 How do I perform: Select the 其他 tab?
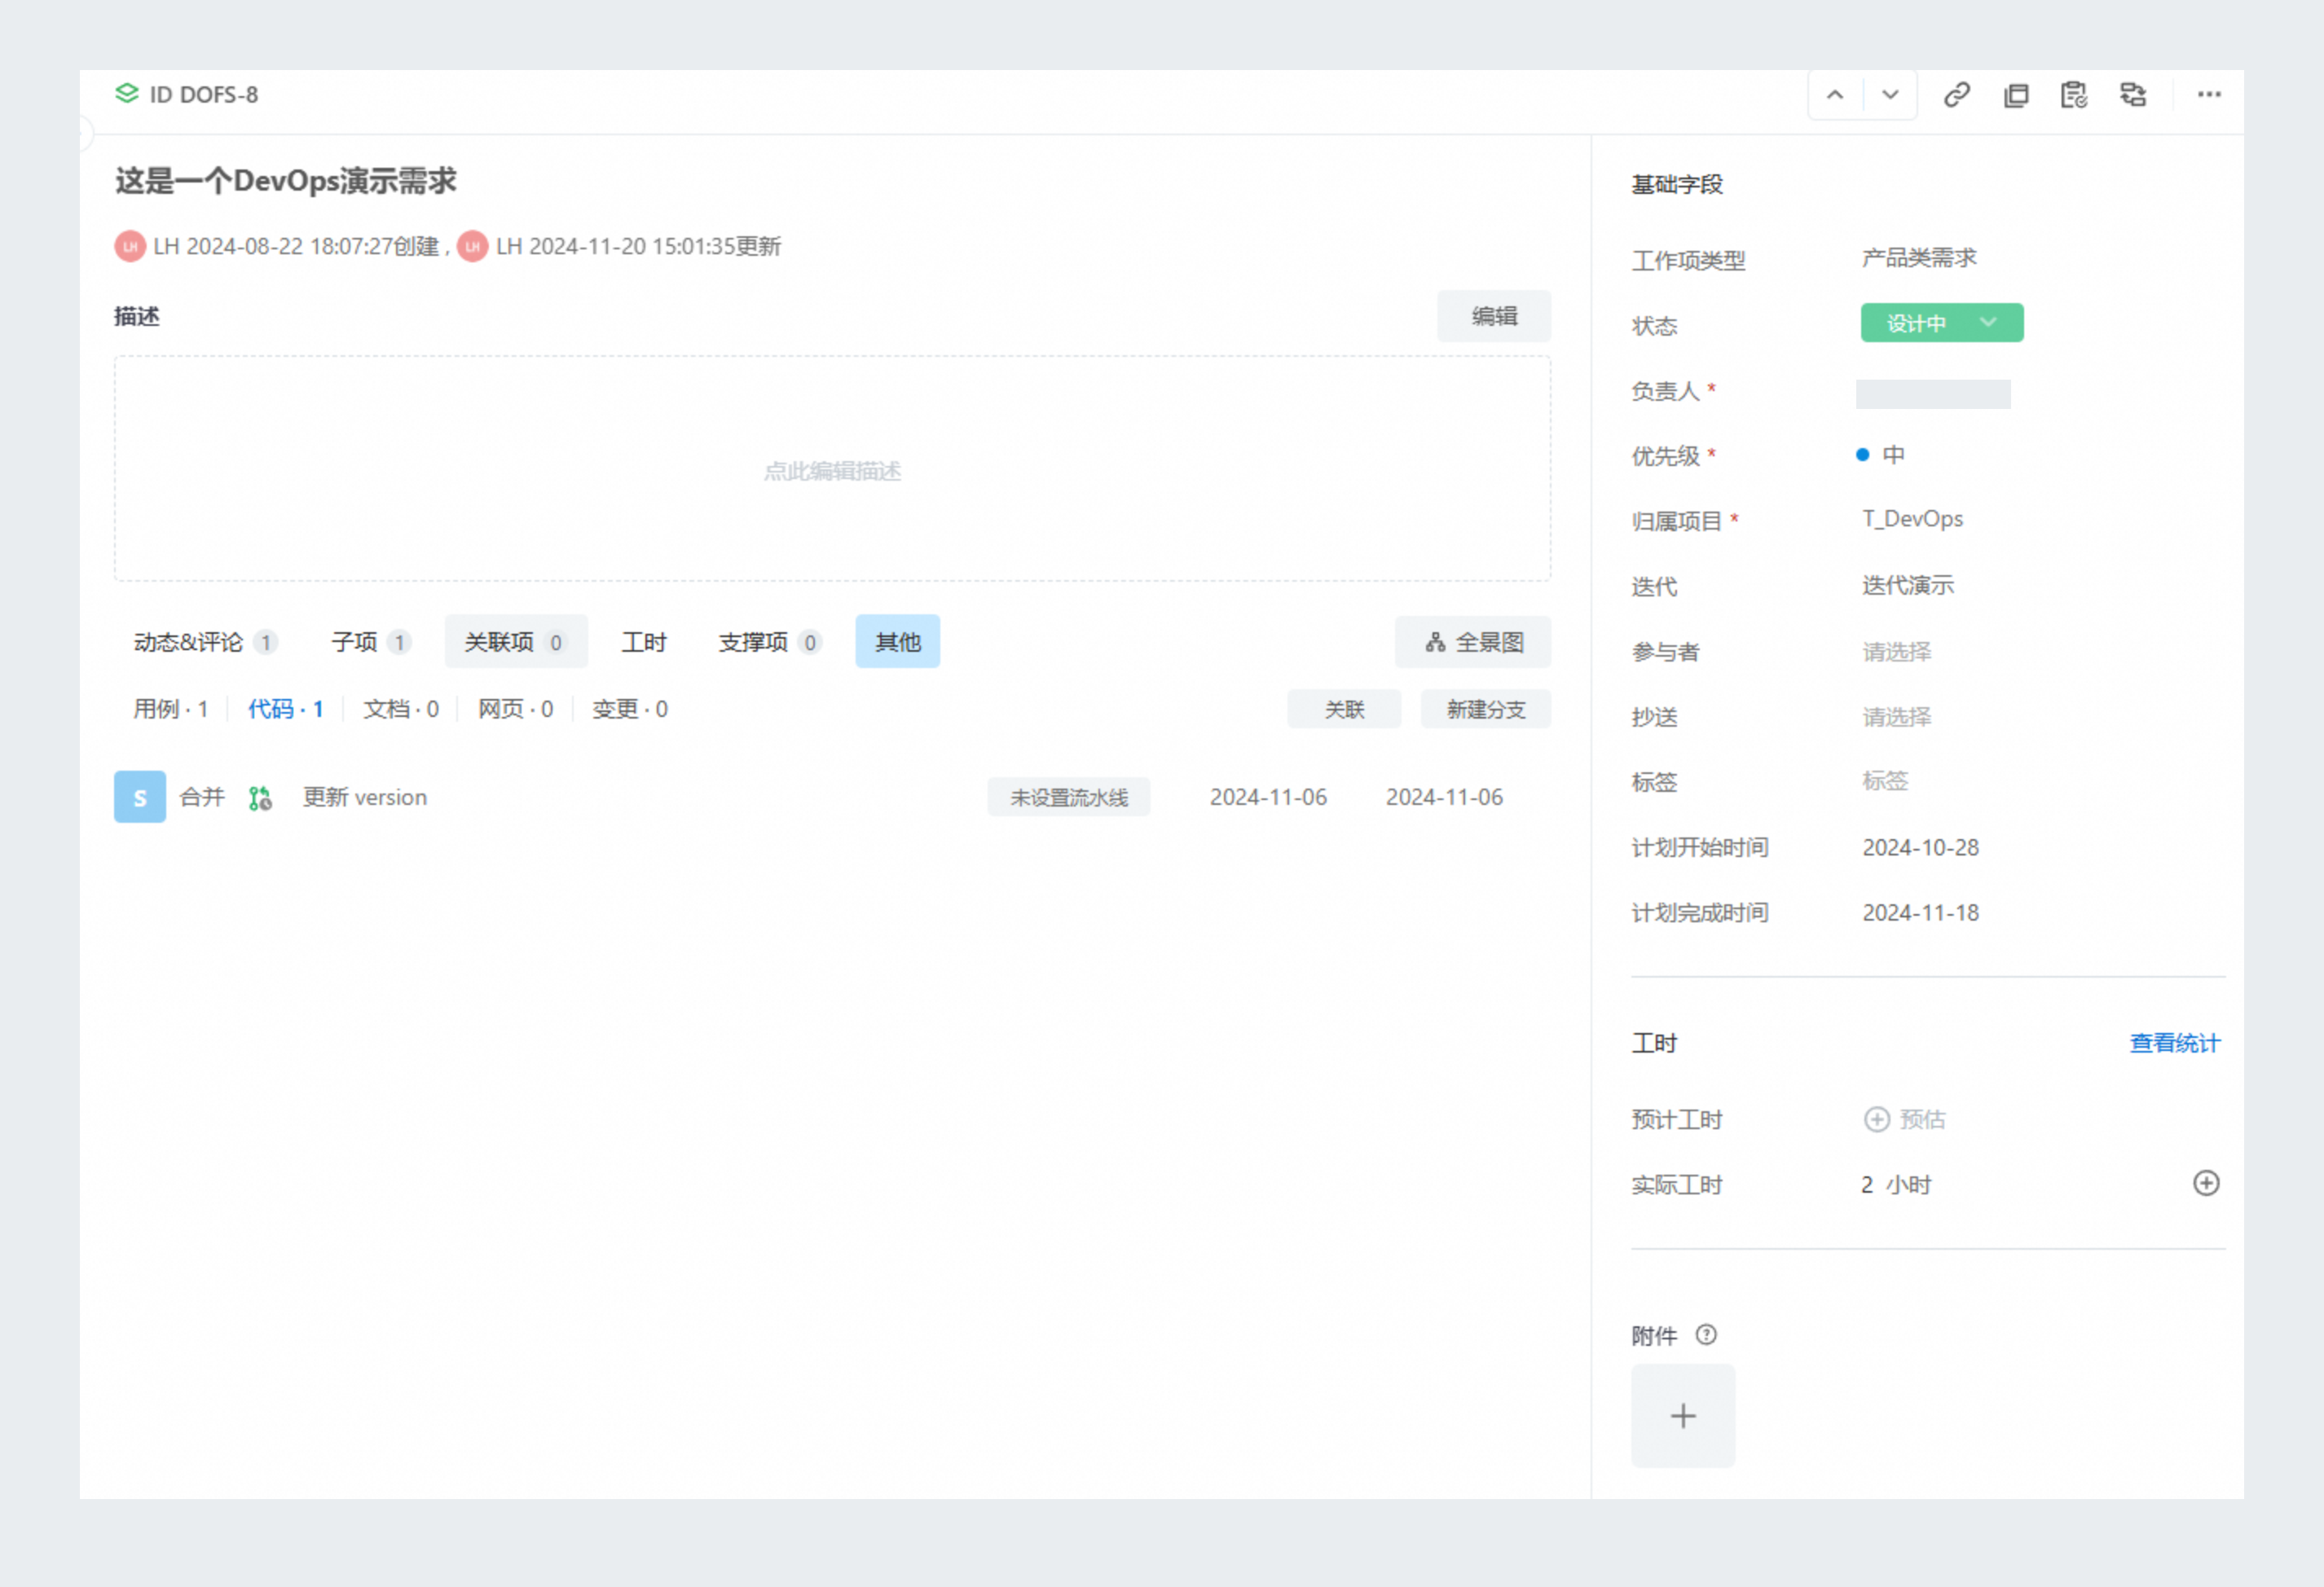tap(898, 642)
